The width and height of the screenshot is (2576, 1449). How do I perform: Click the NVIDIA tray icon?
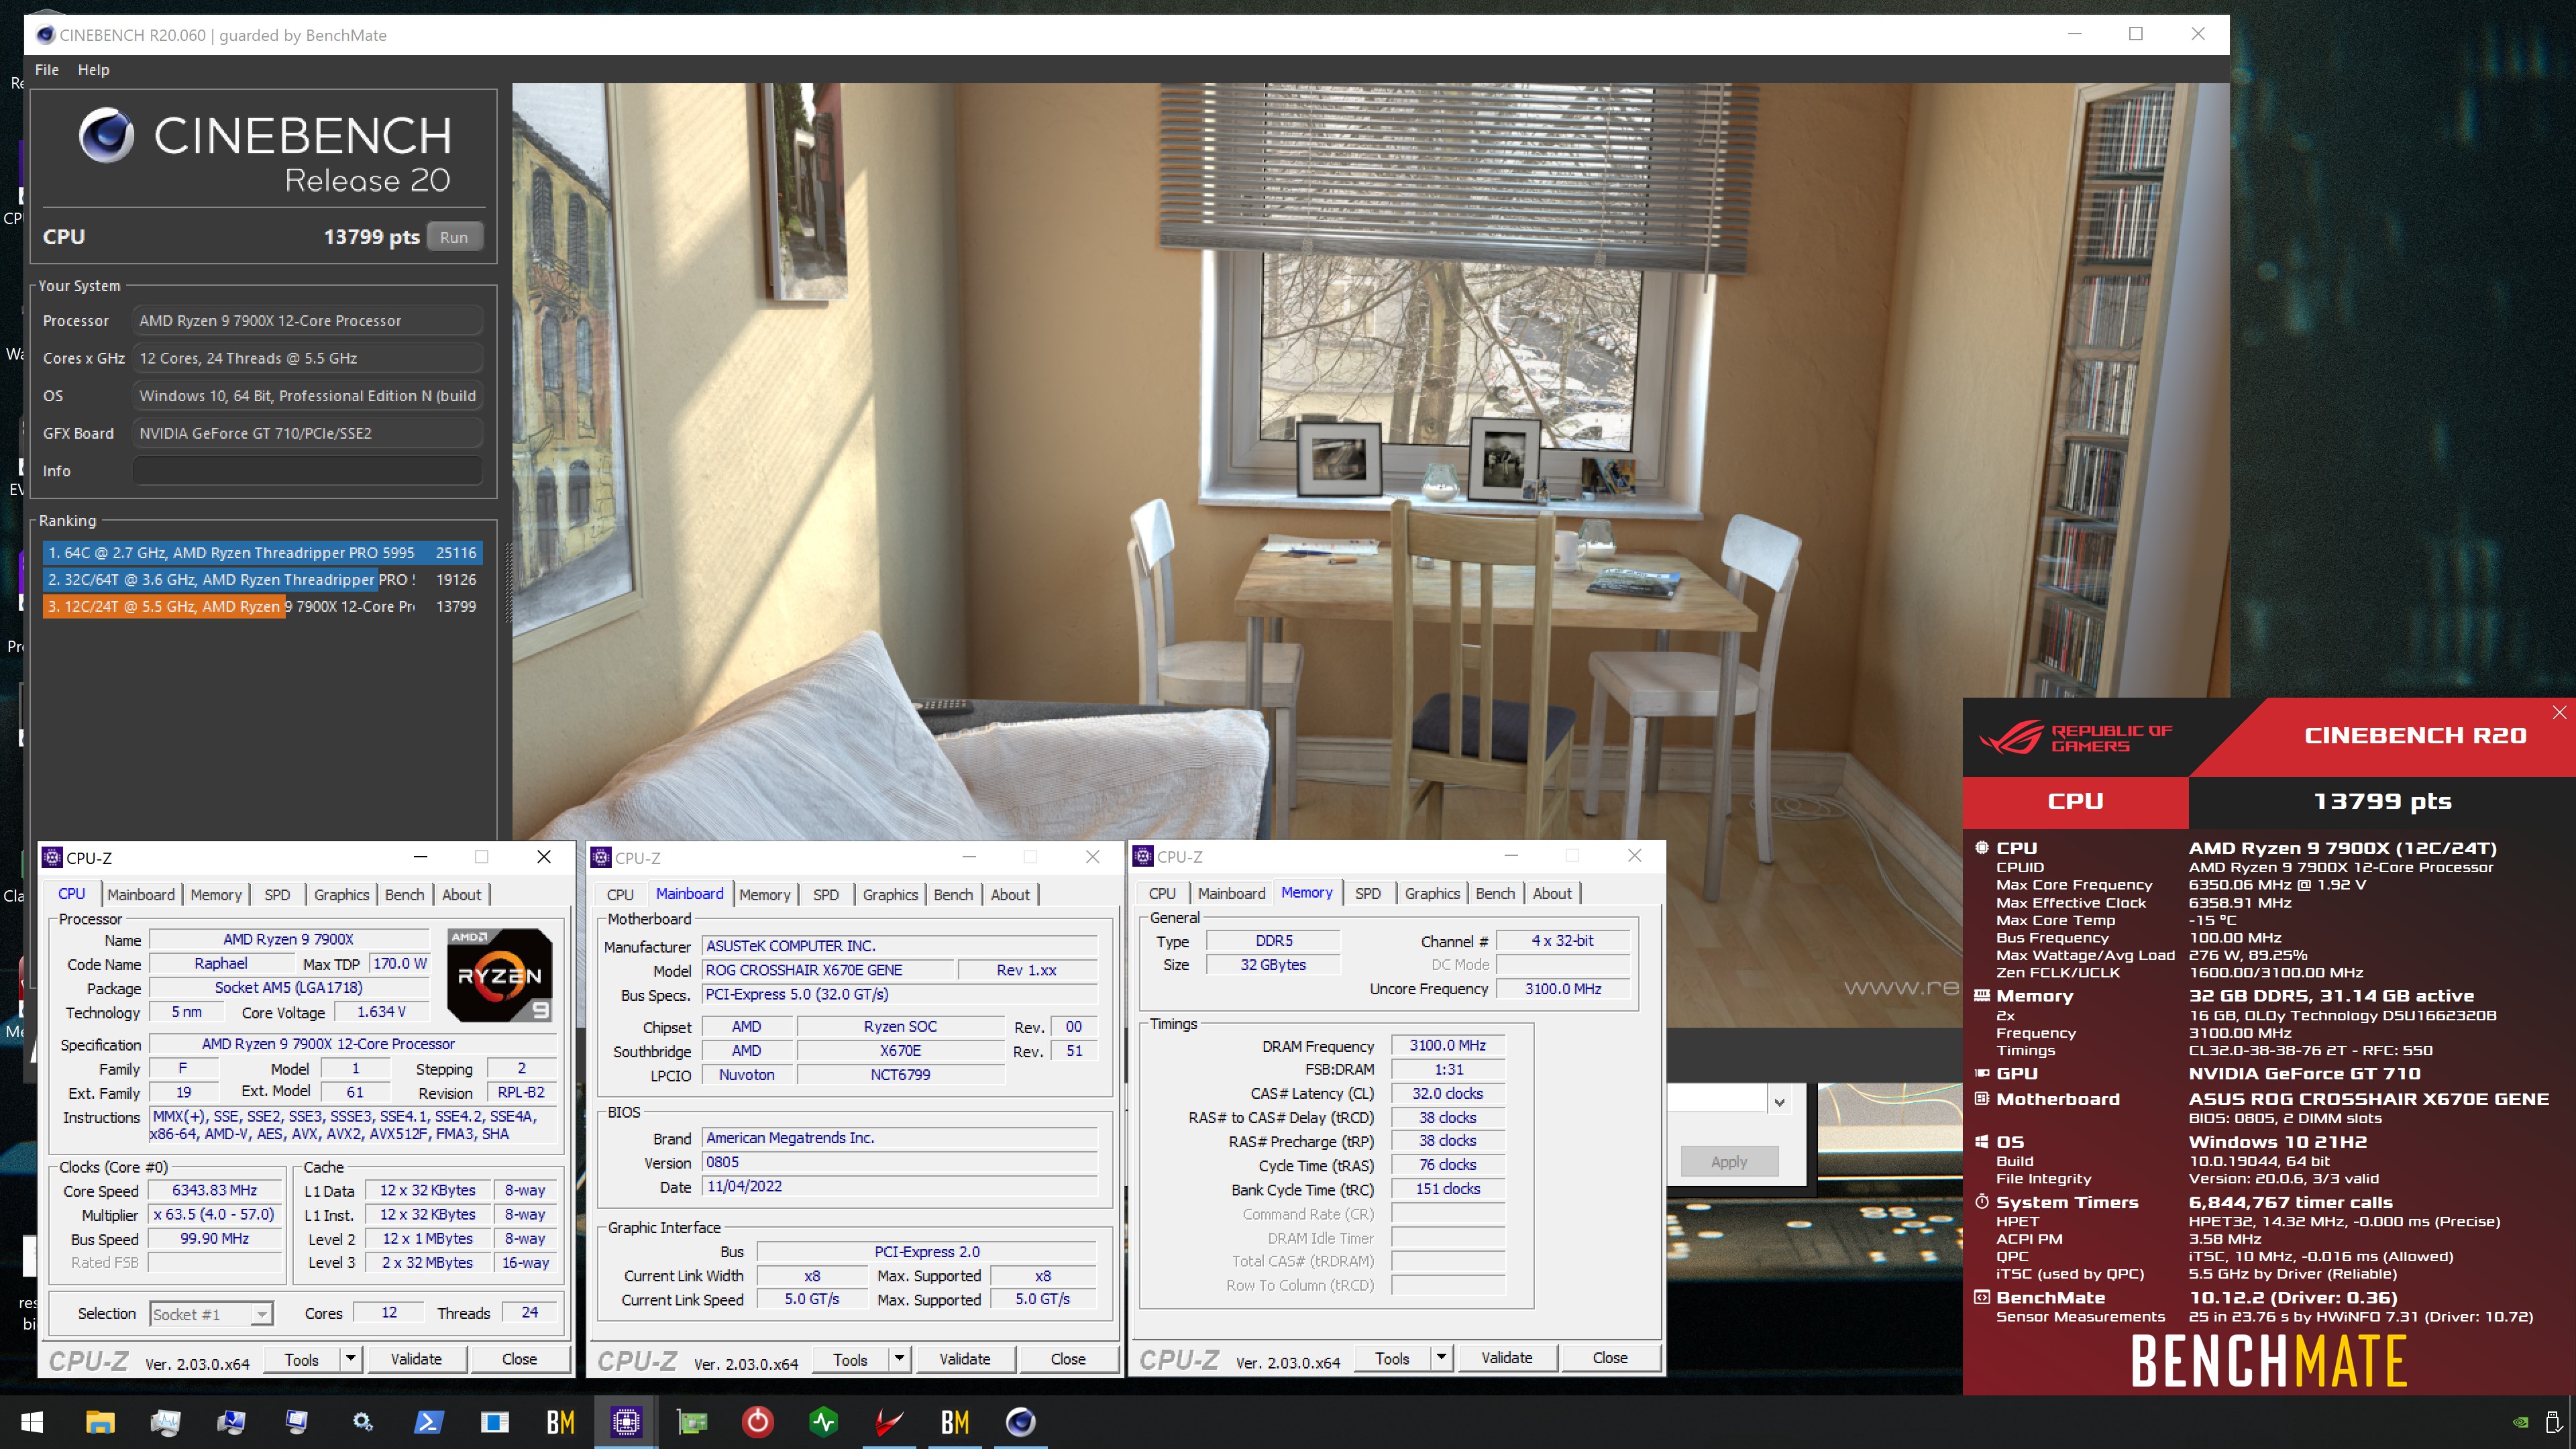point(2521,1422)
